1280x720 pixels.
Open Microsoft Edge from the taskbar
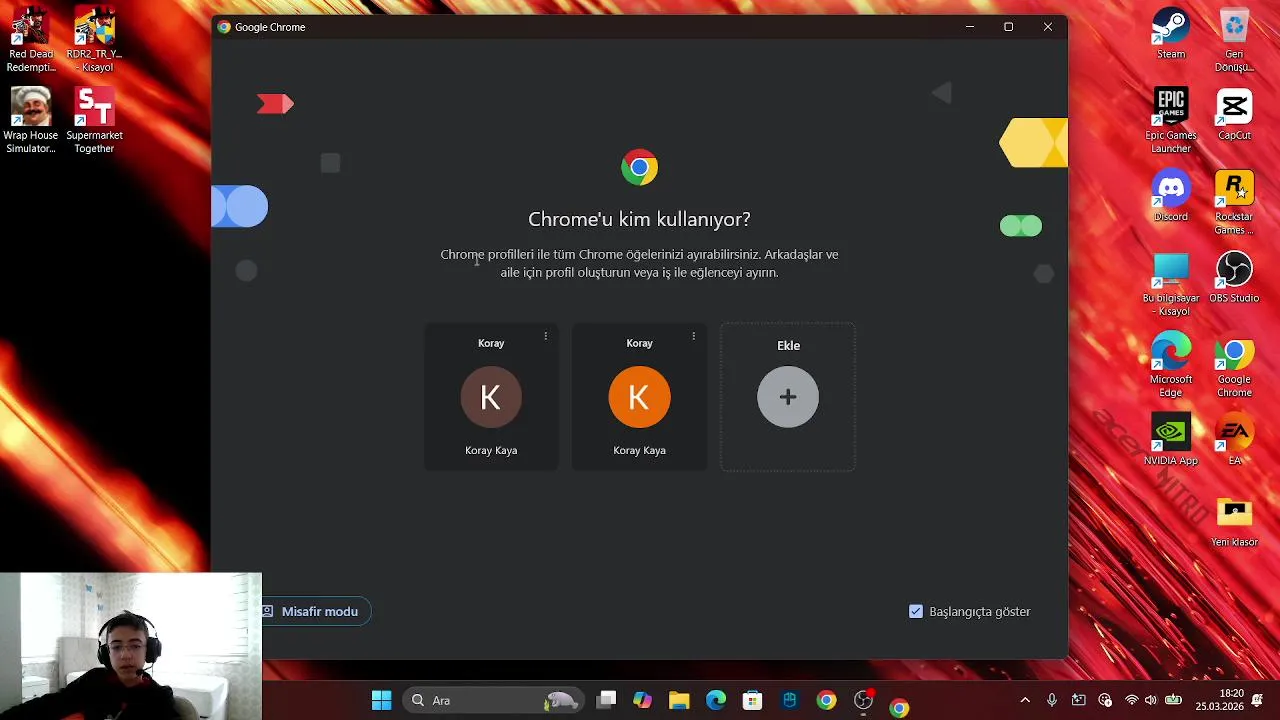[x=716, y=700]
